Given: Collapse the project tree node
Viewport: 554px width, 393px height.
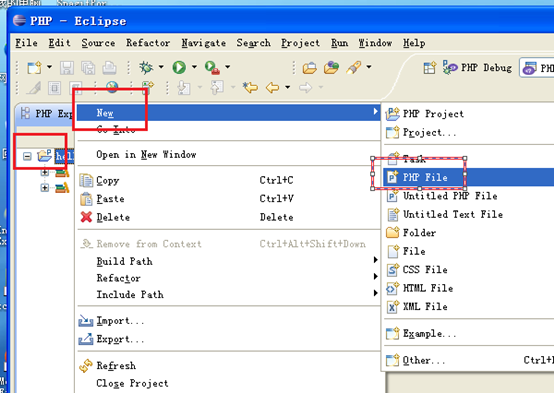Looking at the screenshot, I should [27, 156].
